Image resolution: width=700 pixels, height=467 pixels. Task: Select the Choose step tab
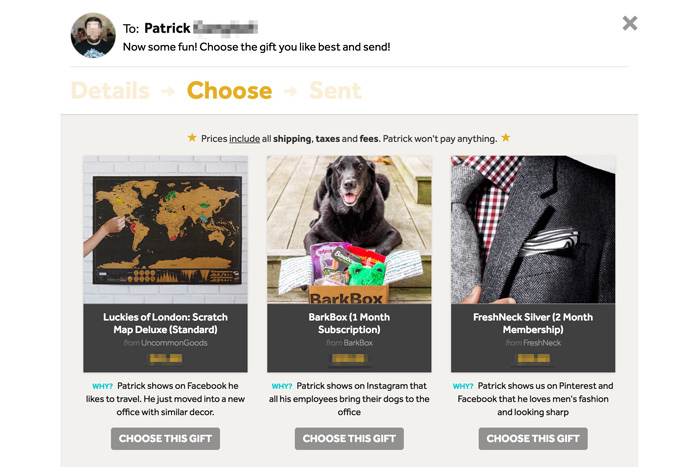pyautogui.click(x=229, y=91)
